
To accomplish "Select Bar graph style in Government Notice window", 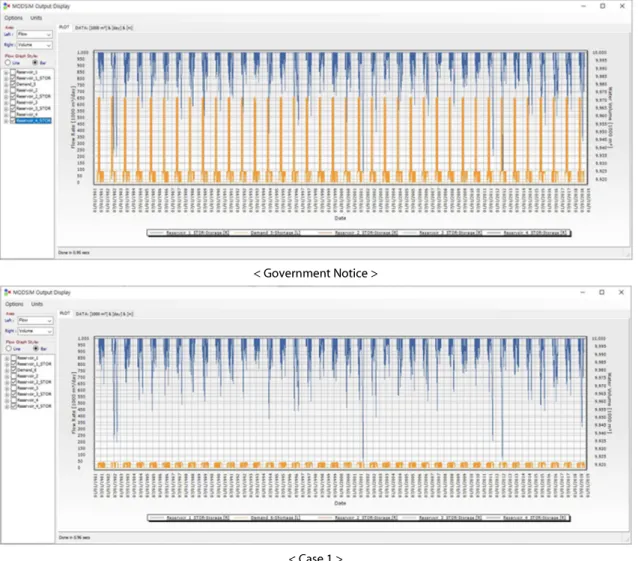I will [35, 63].
